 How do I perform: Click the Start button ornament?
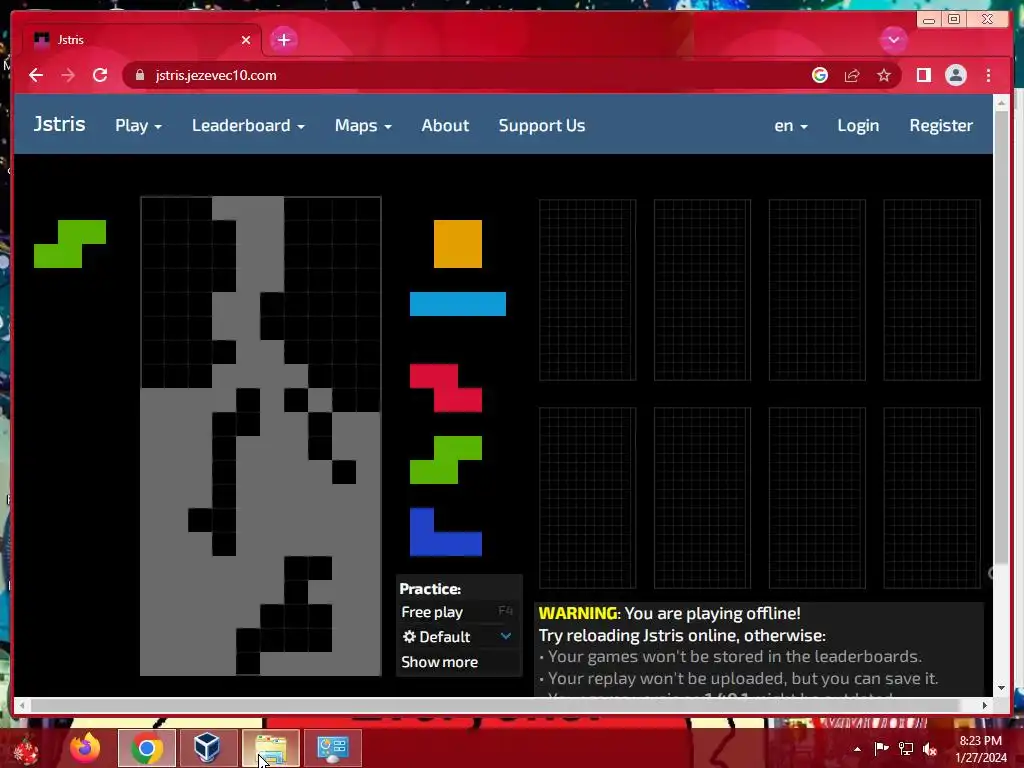(25, 749)
